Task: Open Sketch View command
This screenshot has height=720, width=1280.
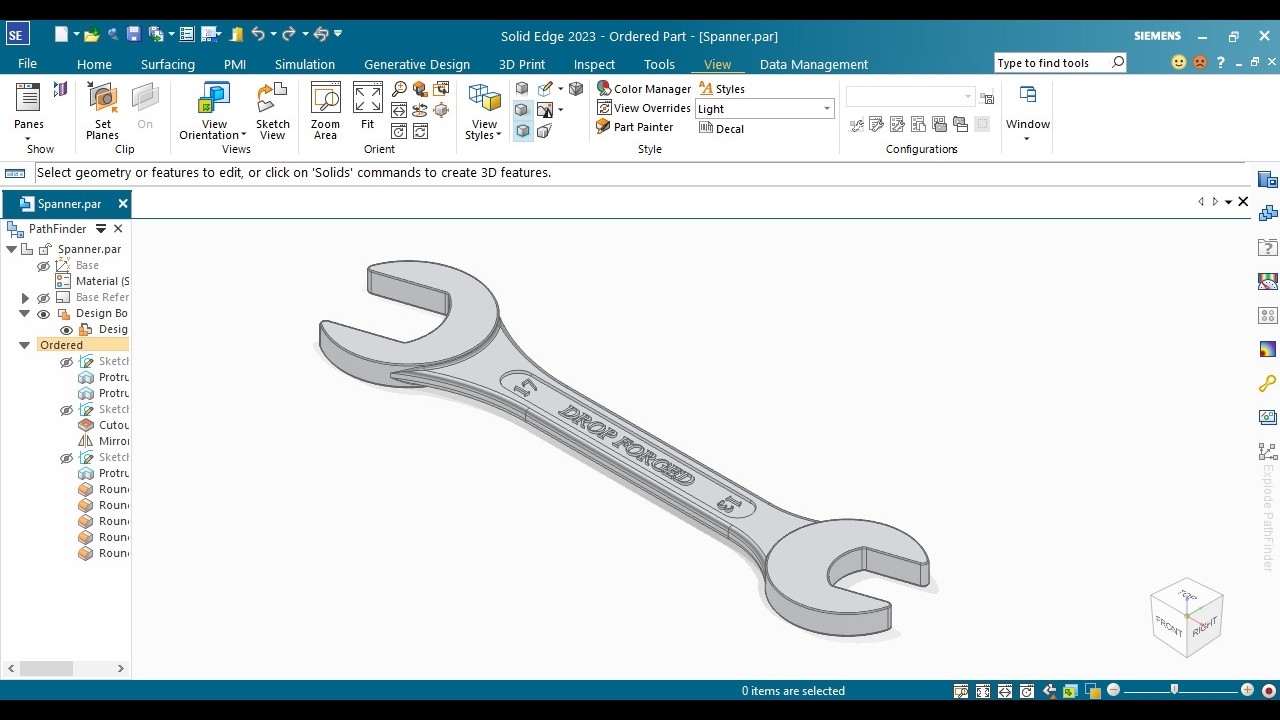Action: (x=272, y=111)
